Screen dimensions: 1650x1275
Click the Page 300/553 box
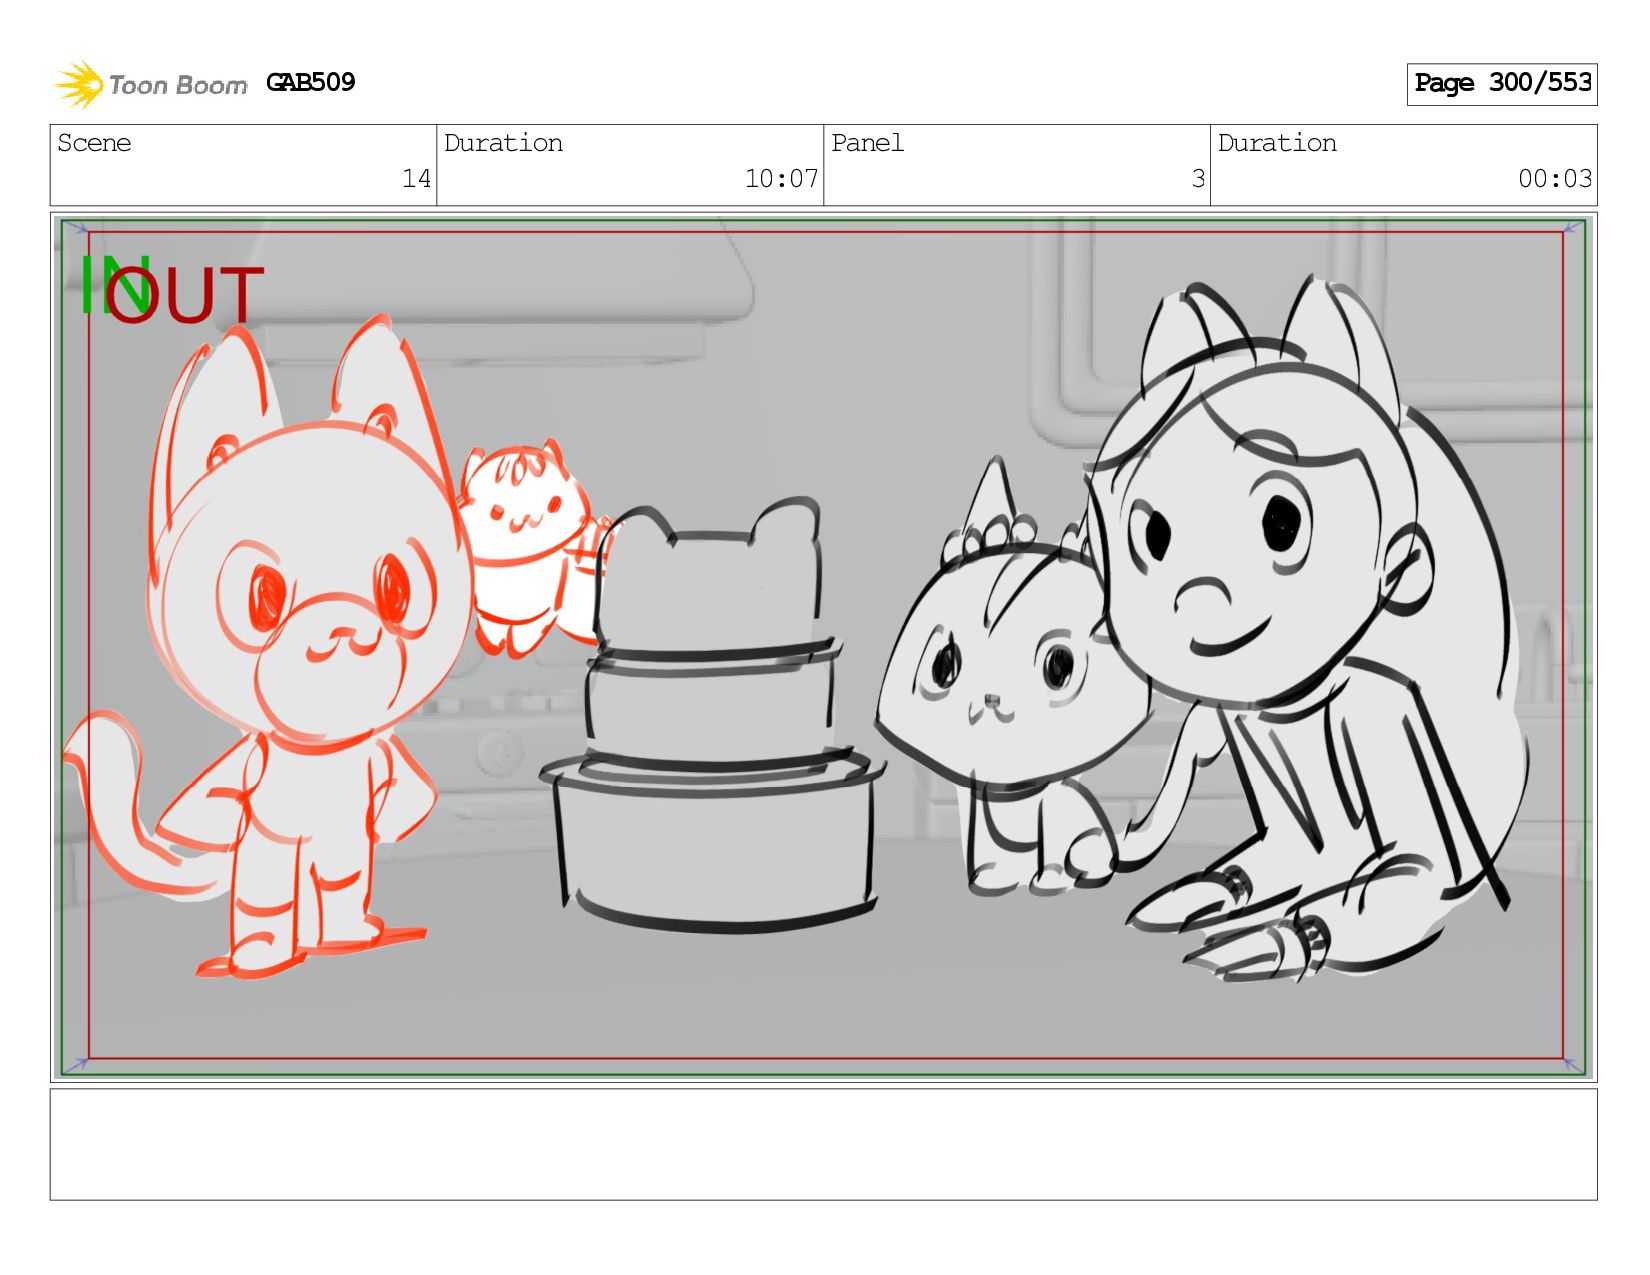point(1502,84)
